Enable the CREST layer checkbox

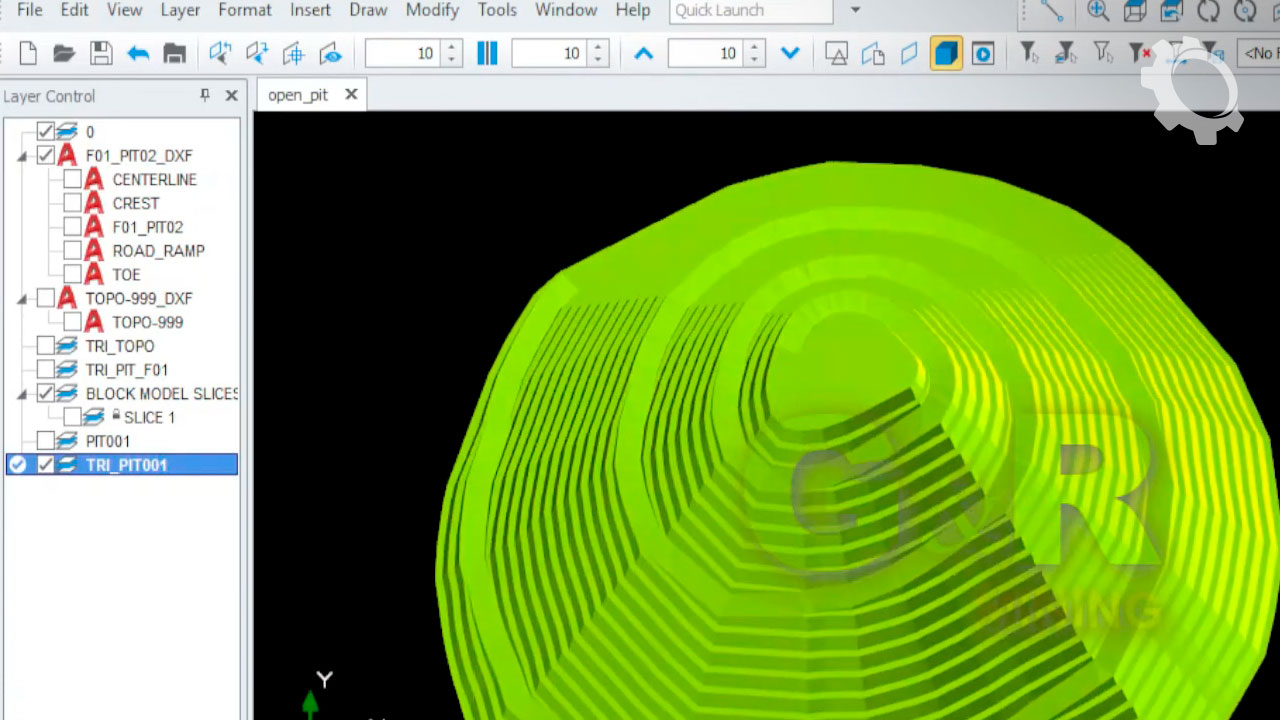click(x=72, y=203)
